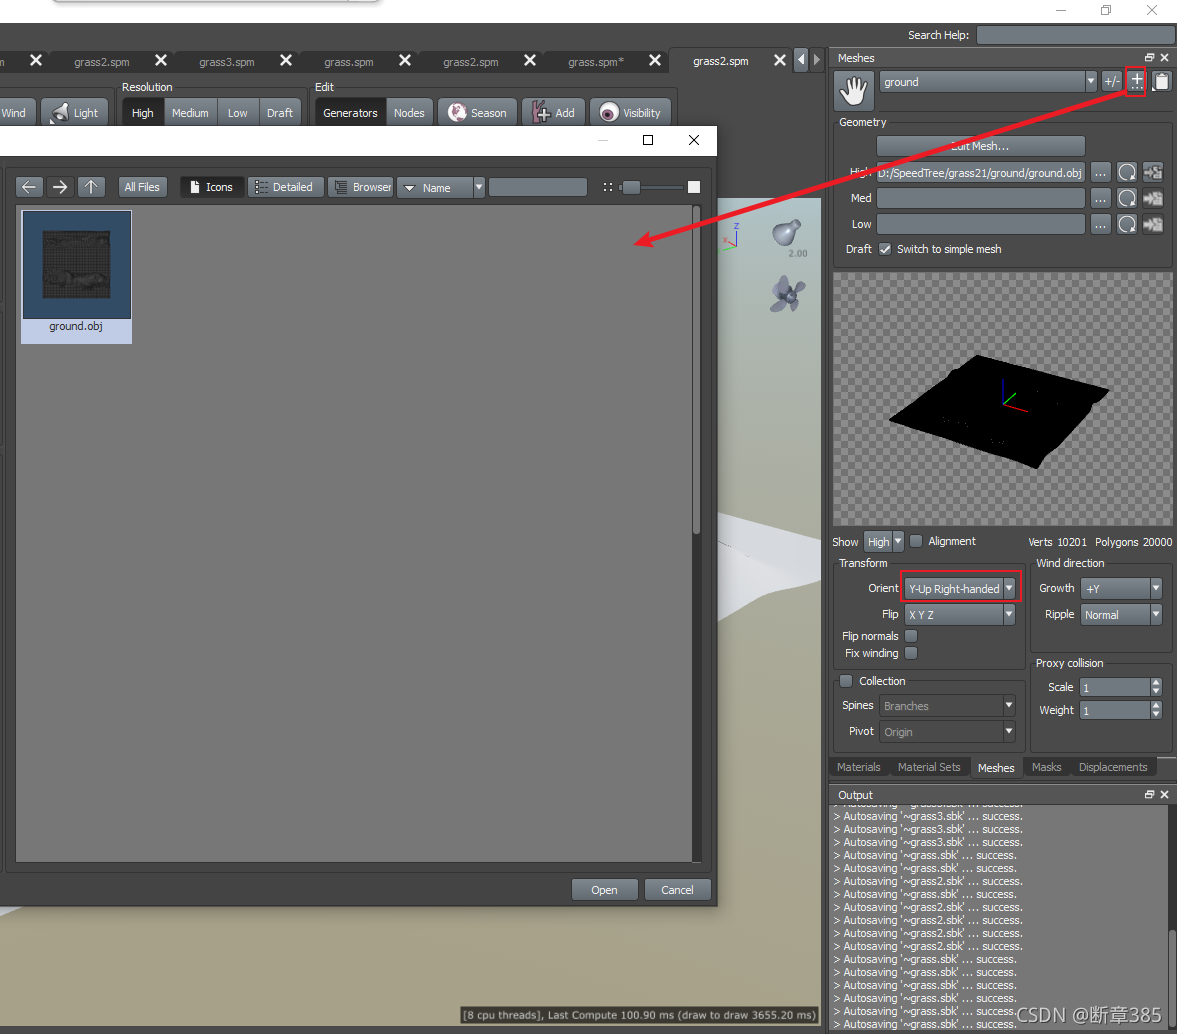The image size is (1177, 1034).
Task: Click All Files filter button
Action: [142, 187]
